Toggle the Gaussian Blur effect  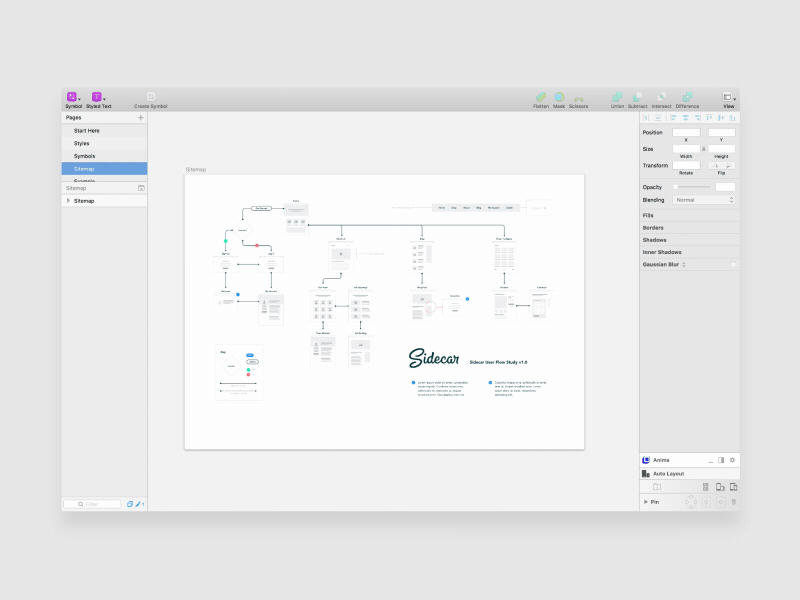733,263
